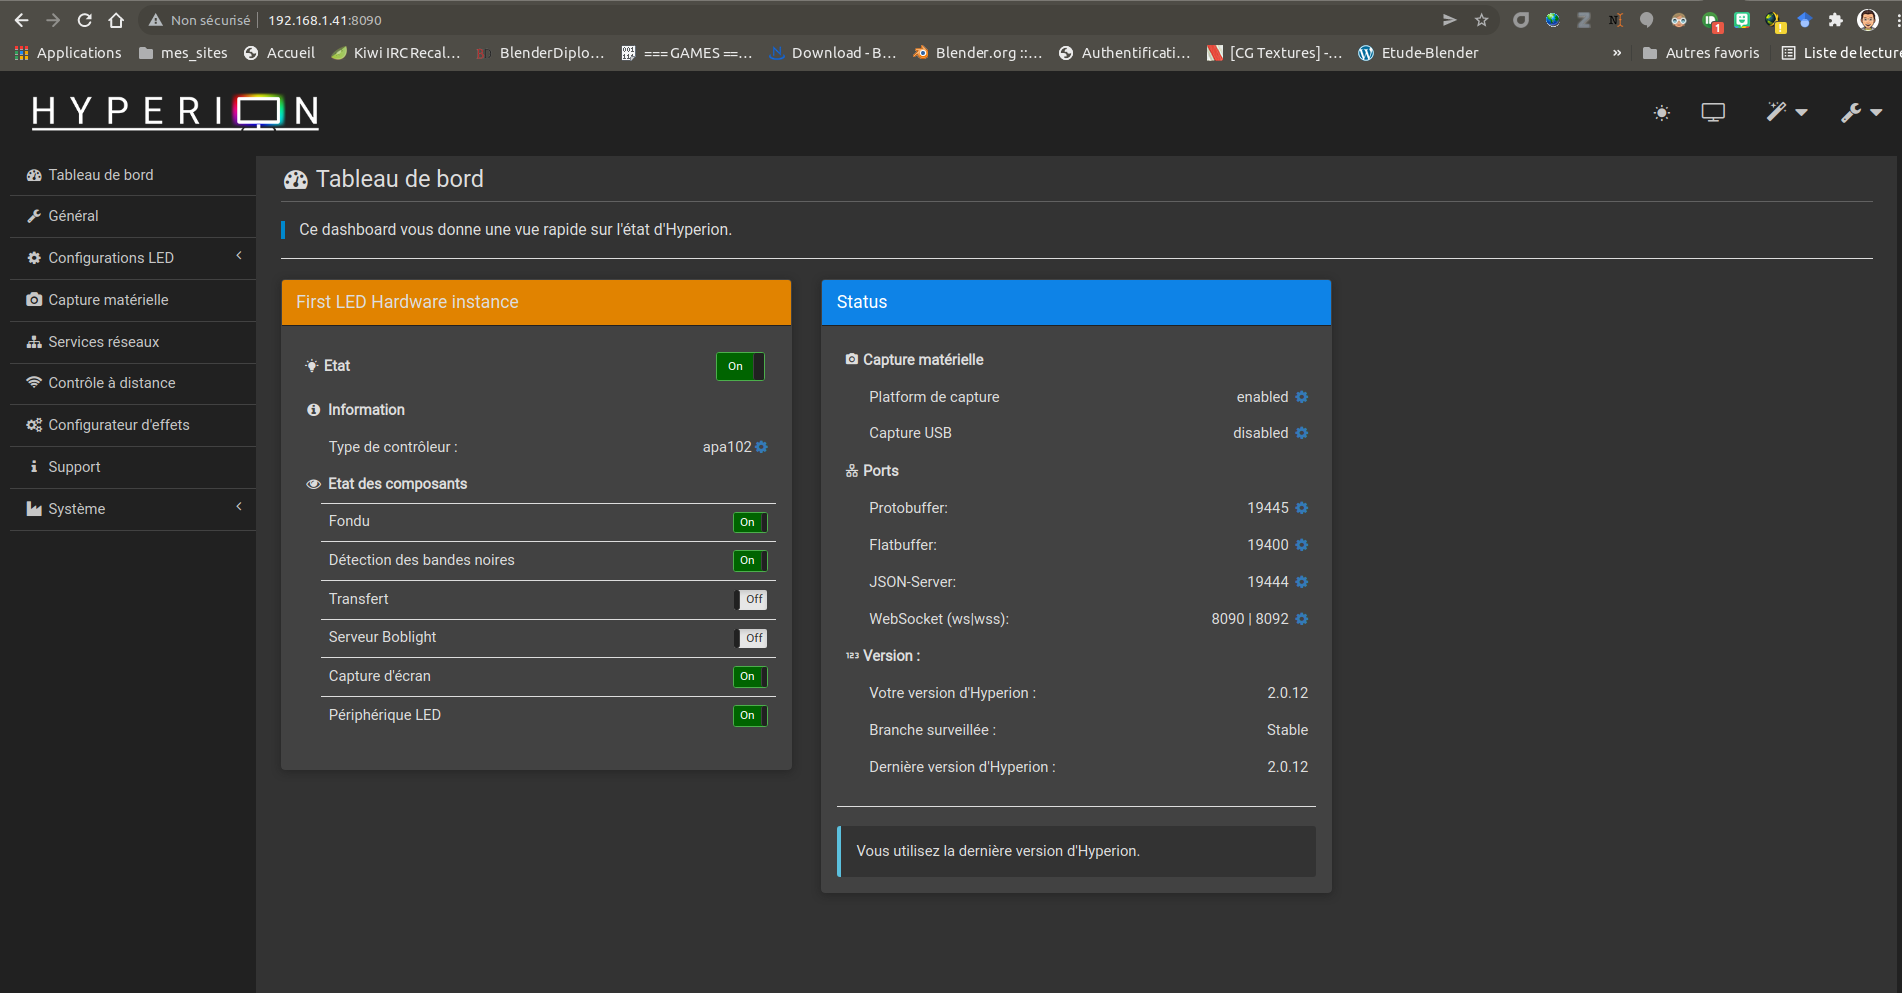Open the live video monitor icon
Image resolution: width=1902 pixels, height=993 pixels.
point(1713,112)
